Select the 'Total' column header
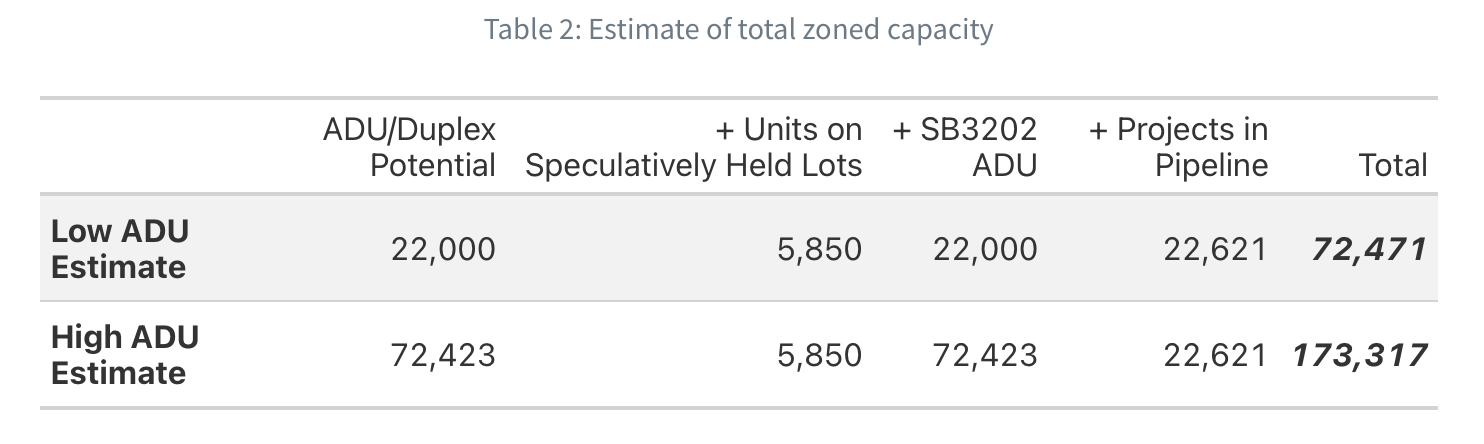This screenshot has height=444, width=1484. [1393, 165]
